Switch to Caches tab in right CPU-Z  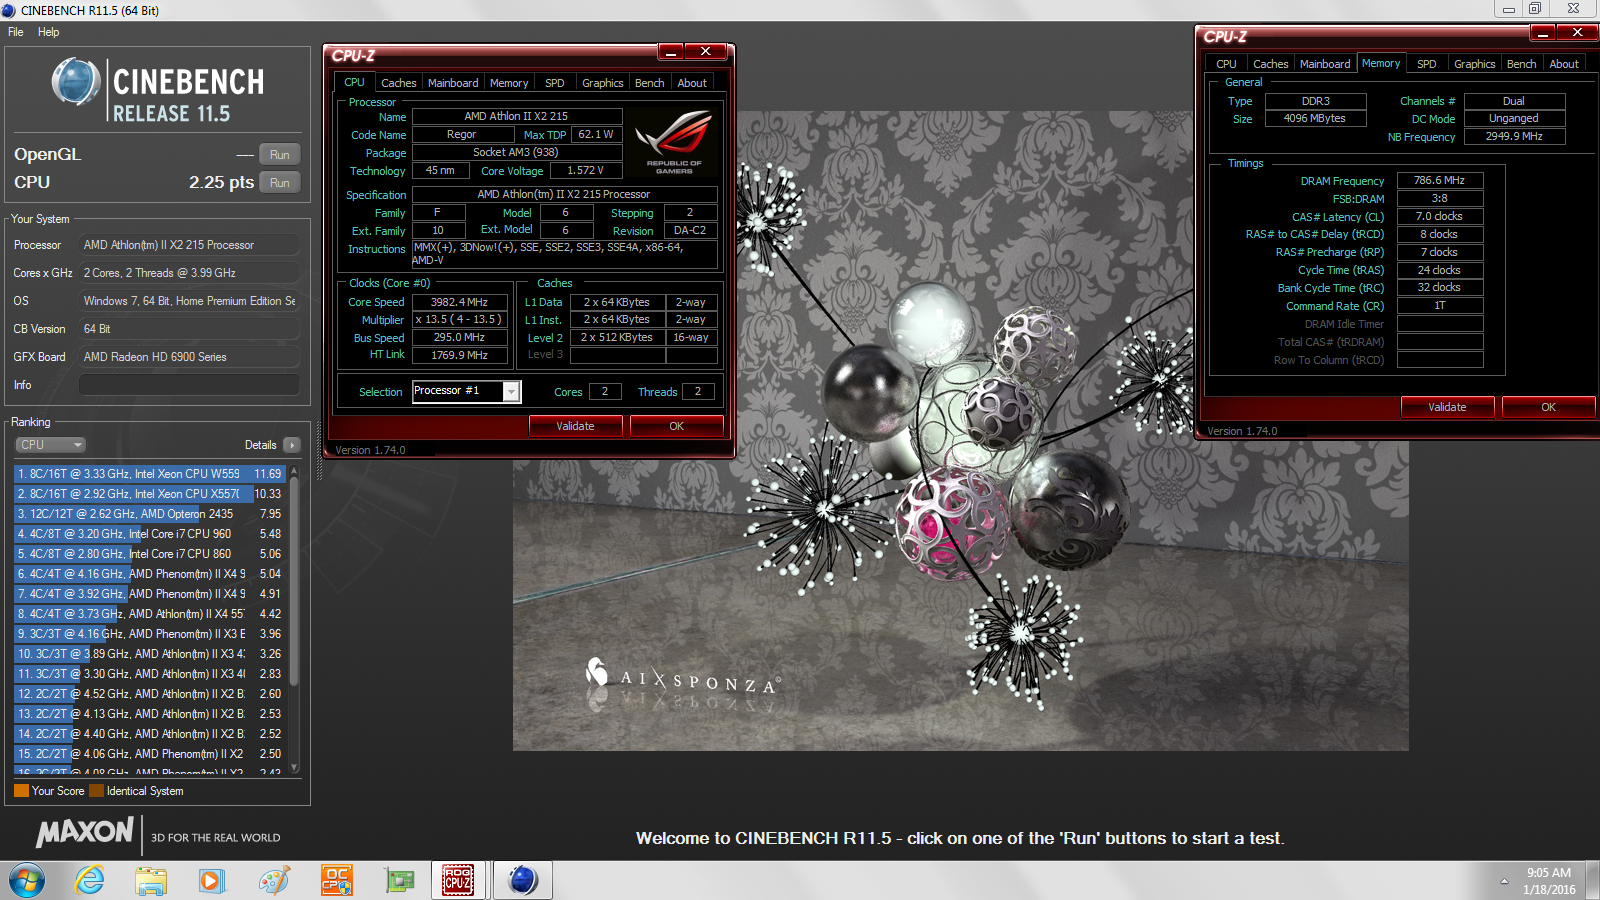tap(1270, 64)
